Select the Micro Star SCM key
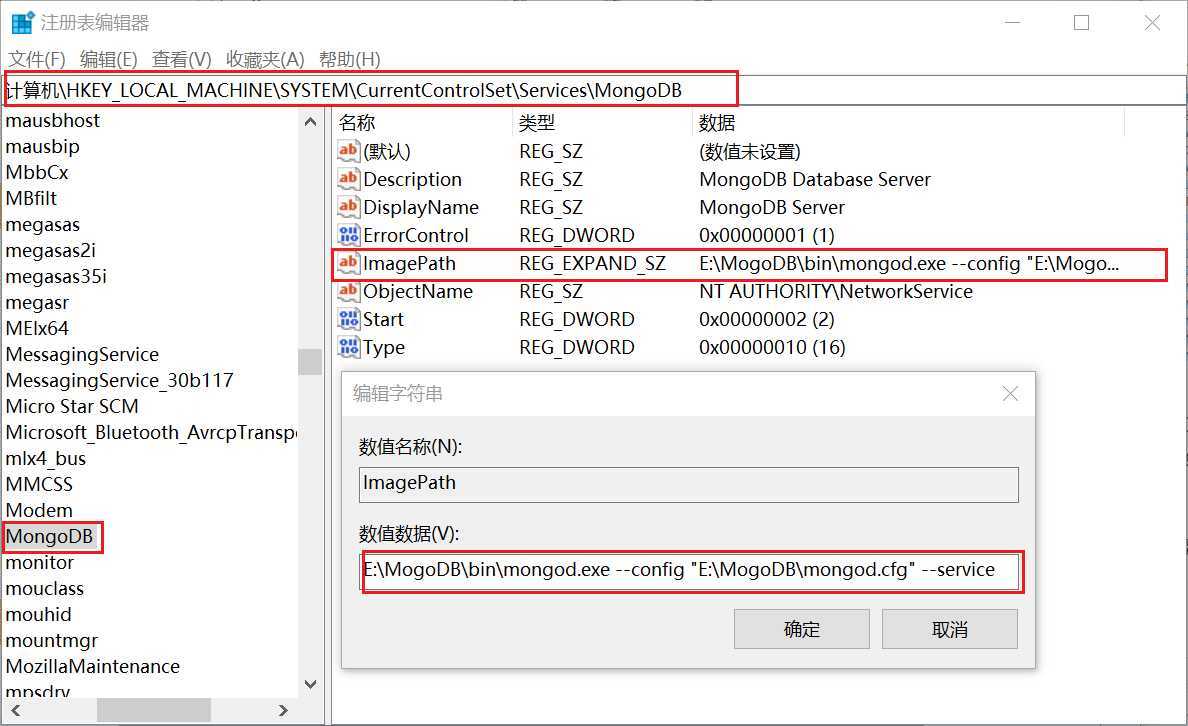This screenshot has width=1188, height=726. 72,406
